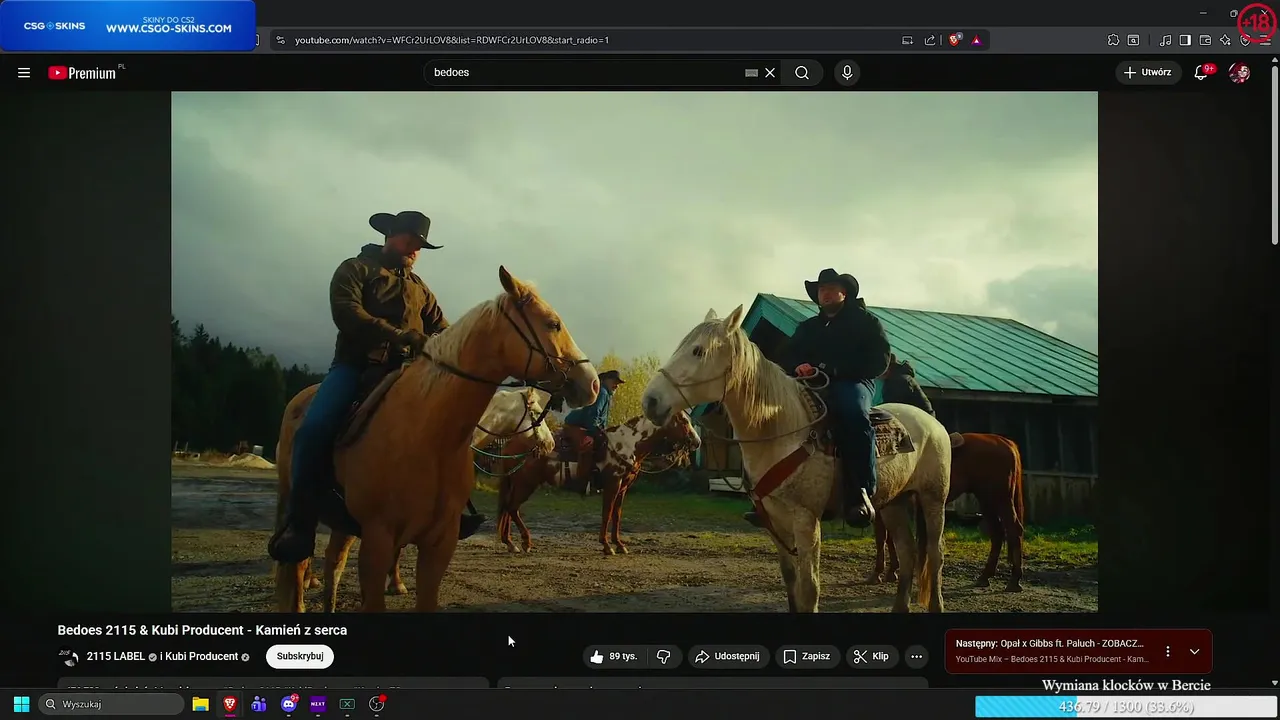Open File Explorer from the taskbar
This screenshot has height=720, width=1280.
click(x=200, y=704)
